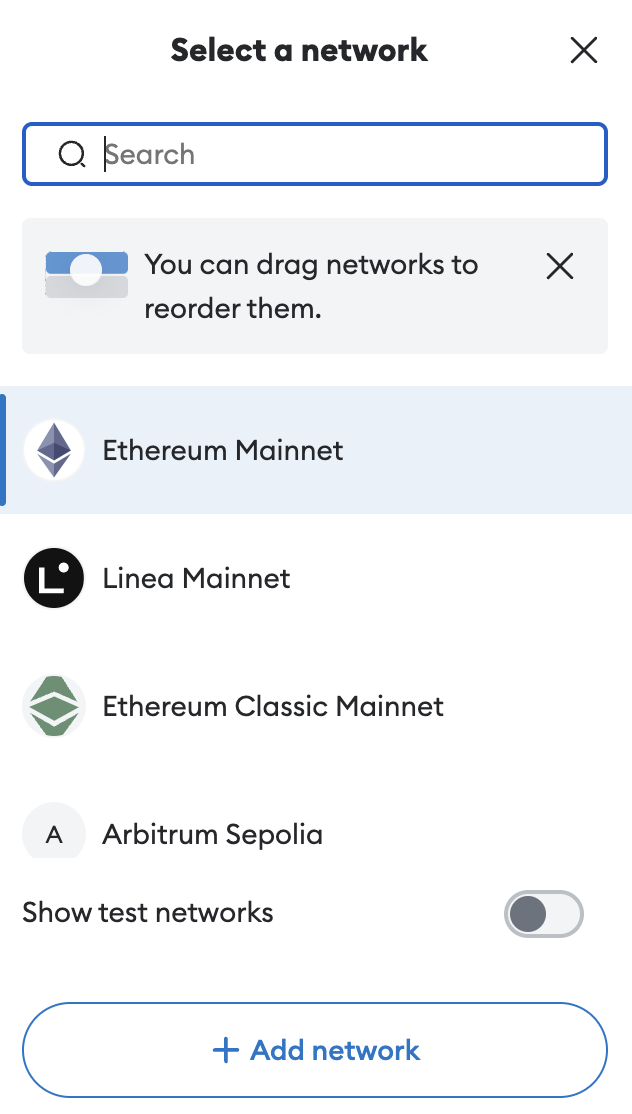Viewport: 632px width, 1114px height.
Task: Click the Select a network heading
Action: (299, 50)
